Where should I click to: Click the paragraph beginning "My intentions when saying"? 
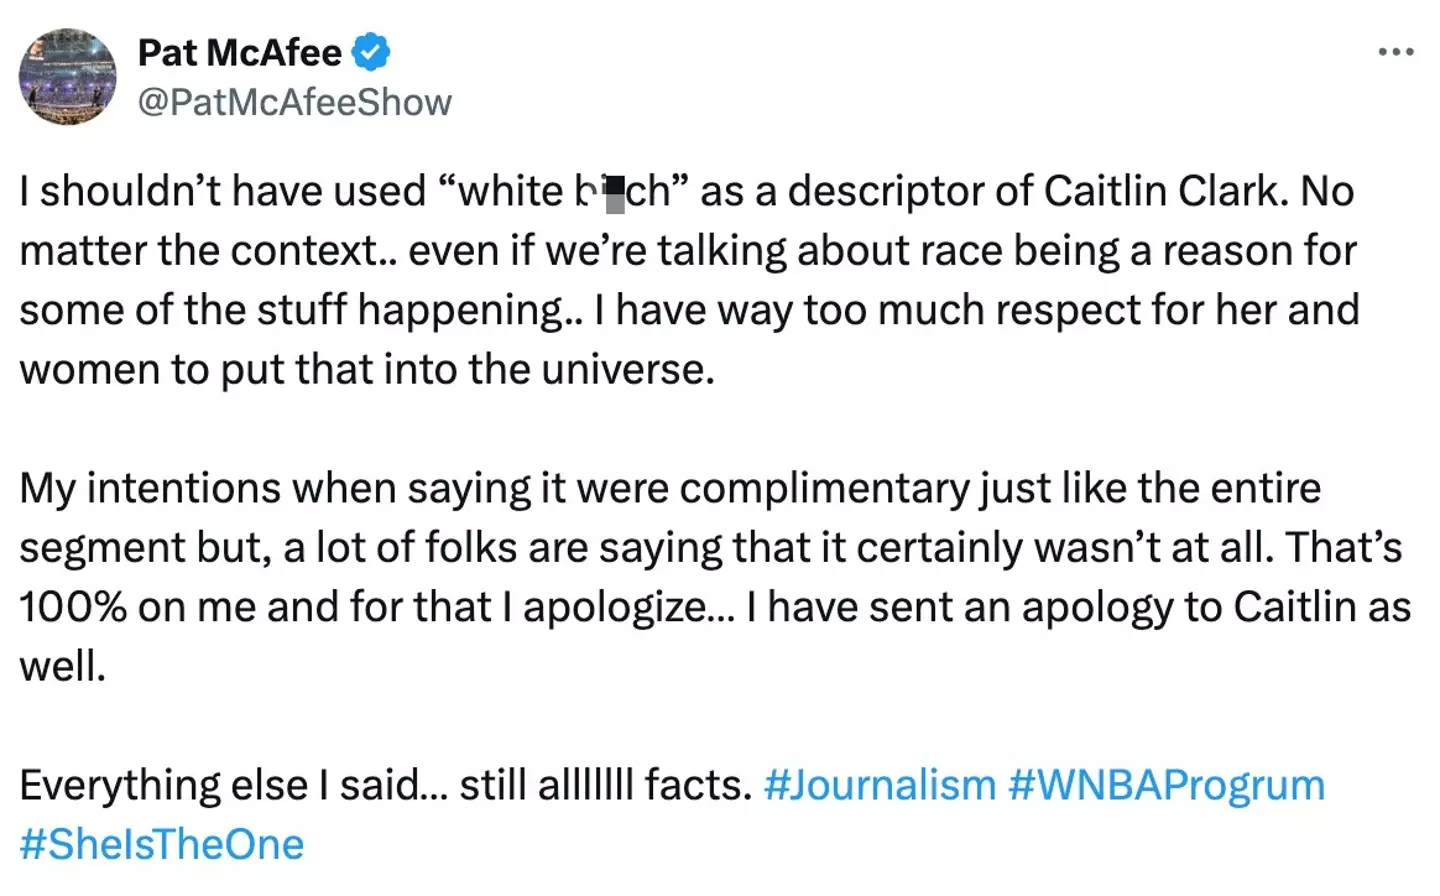[x=670, y=488]
